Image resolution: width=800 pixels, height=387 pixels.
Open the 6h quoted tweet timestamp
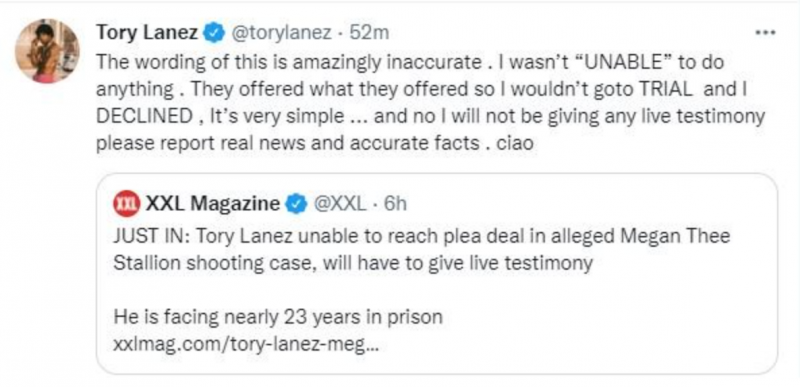(395, 204)
